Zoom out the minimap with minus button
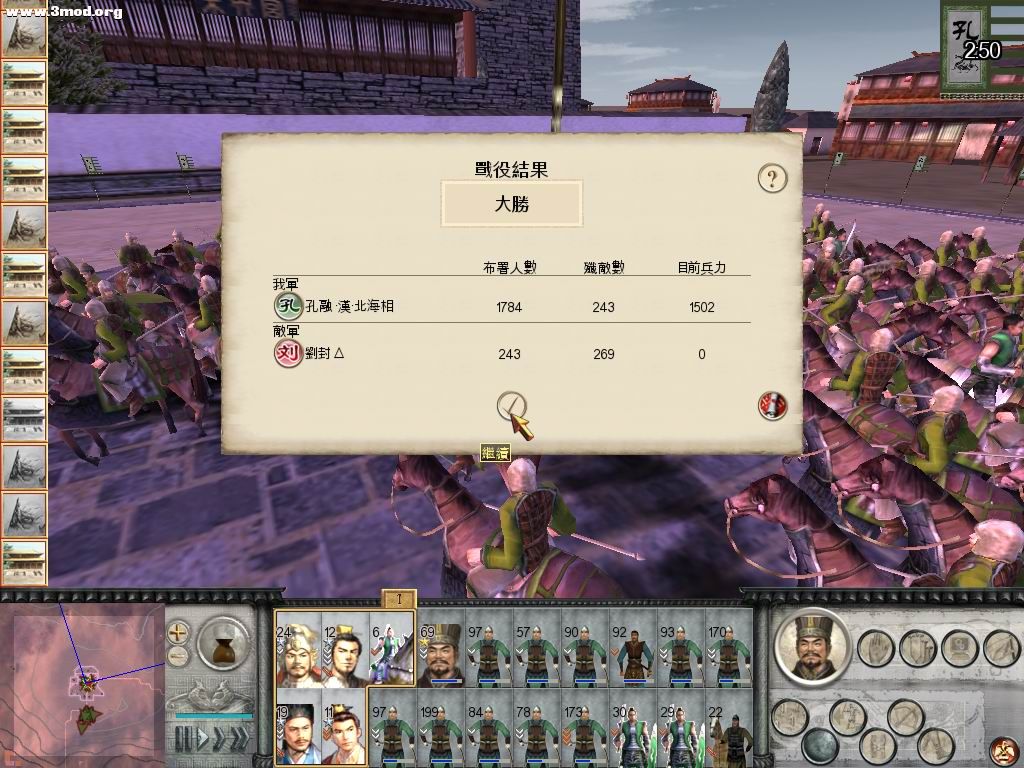1024x768 pixels. pyautogui.click(x=178, y=656)
